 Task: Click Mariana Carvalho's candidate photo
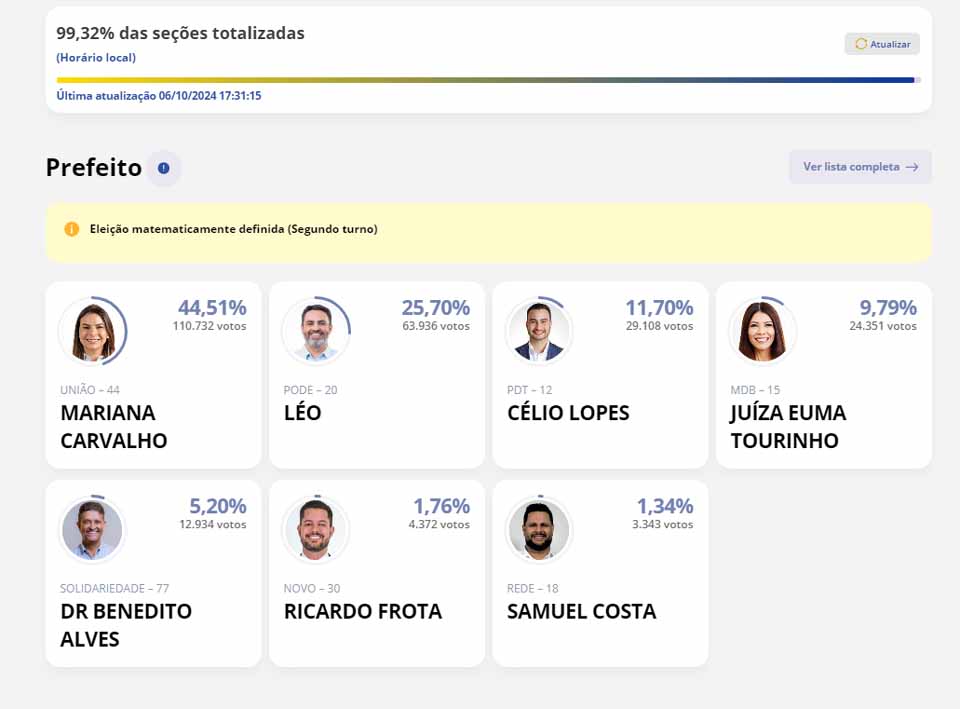pos(93,331)
